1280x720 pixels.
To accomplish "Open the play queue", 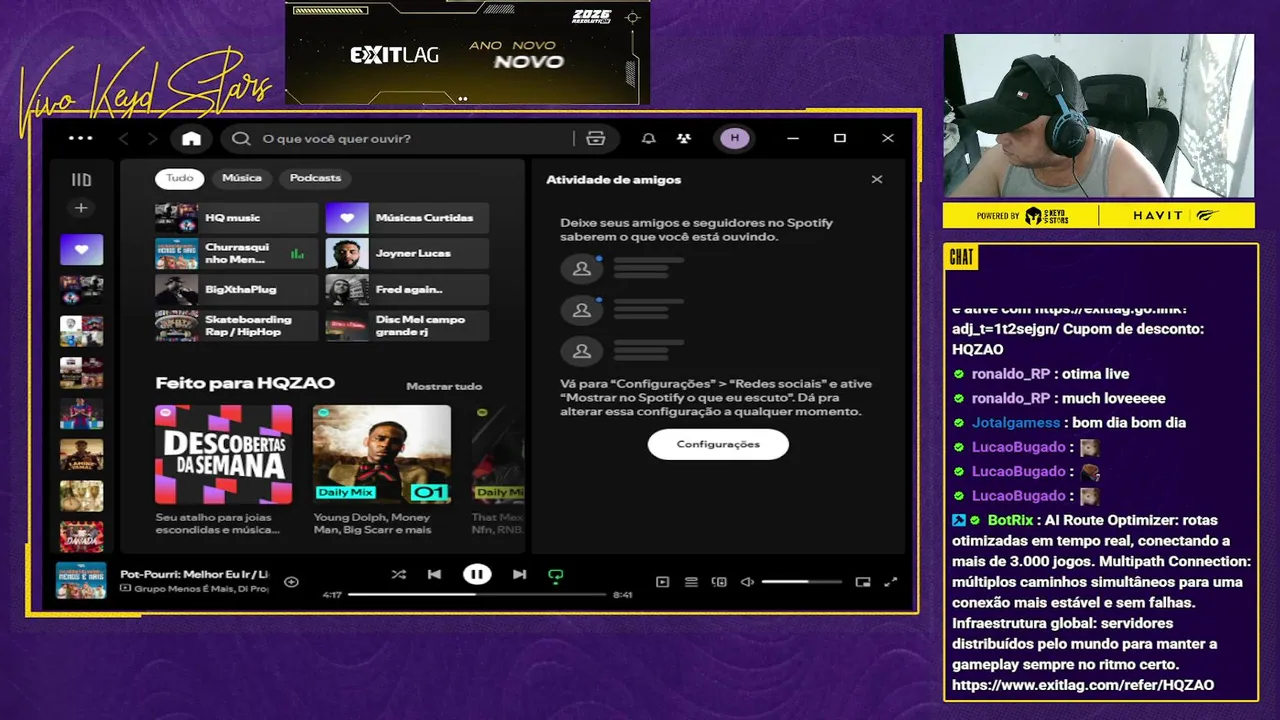I will point(691,582).
